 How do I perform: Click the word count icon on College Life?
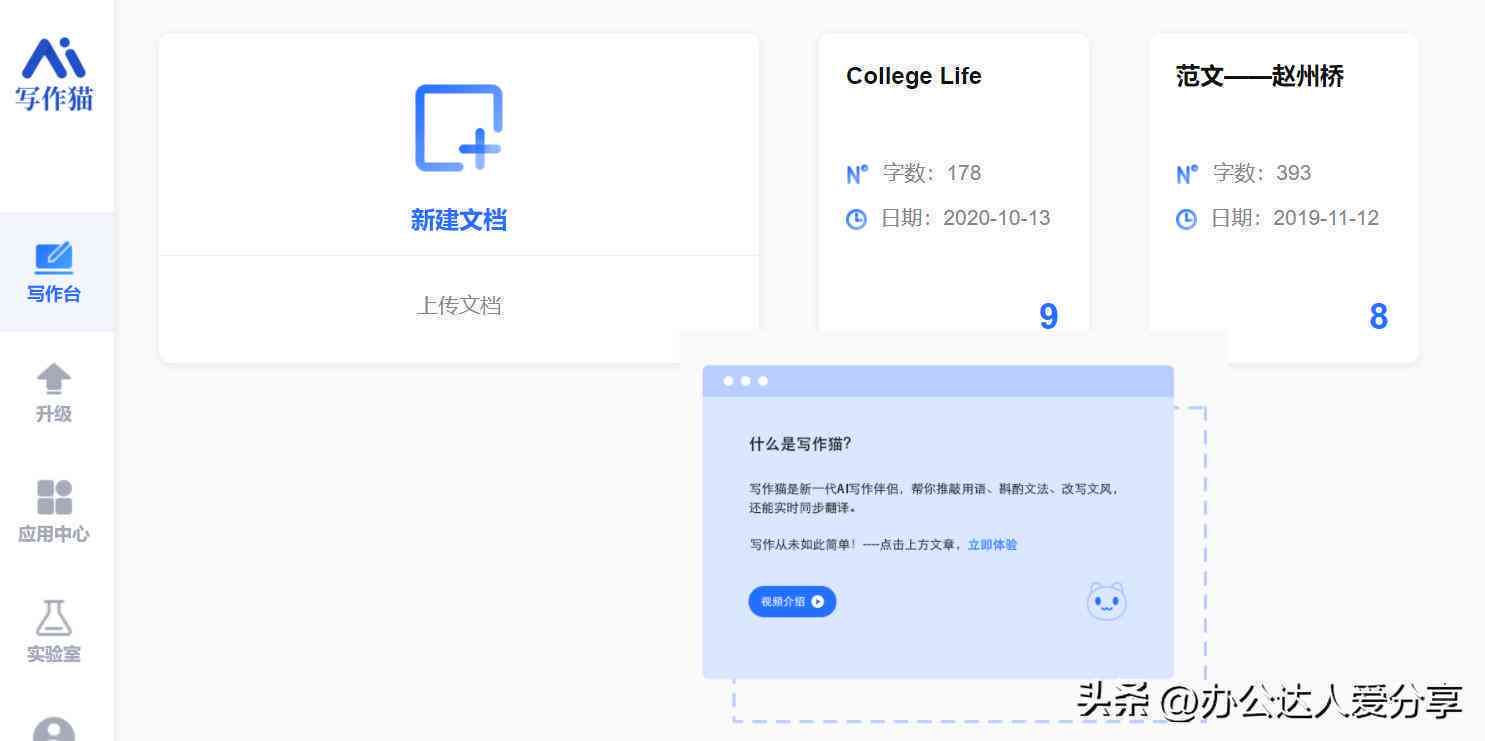tap(857, 174)
